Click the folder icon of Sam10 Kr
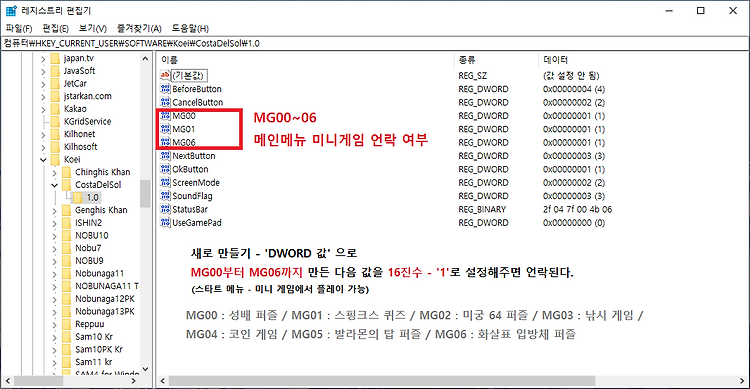This screenshot has height=389, width=750. [x=66, y=337]
